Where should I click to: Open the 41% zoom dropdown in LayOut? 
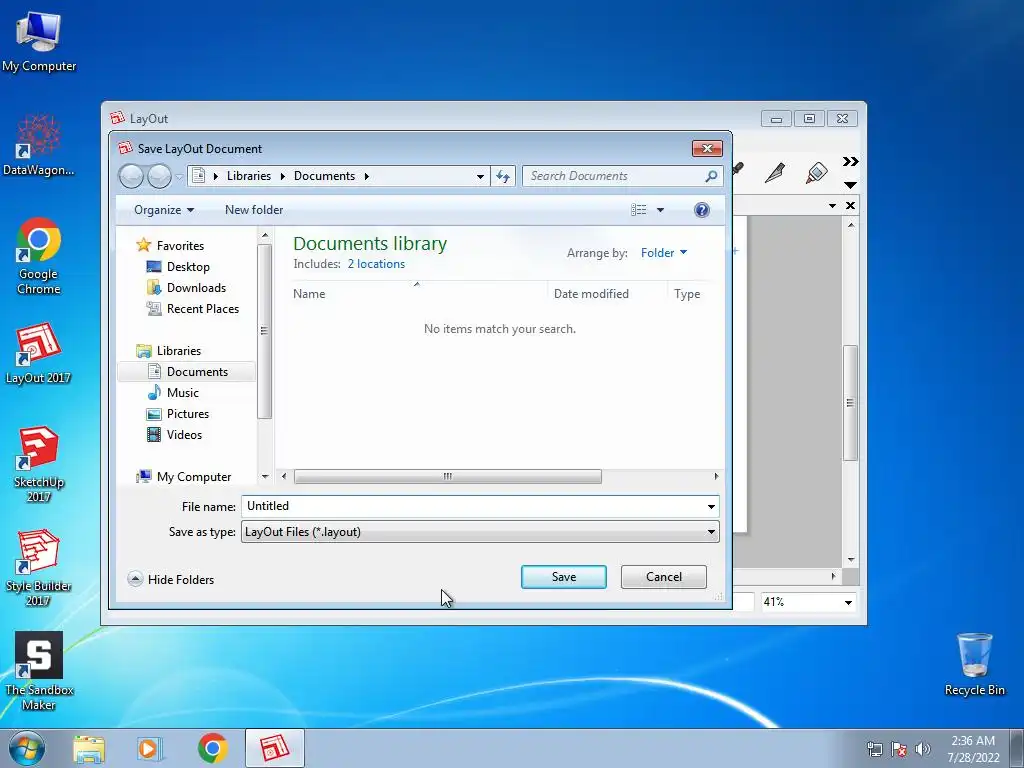pos(848,602)
